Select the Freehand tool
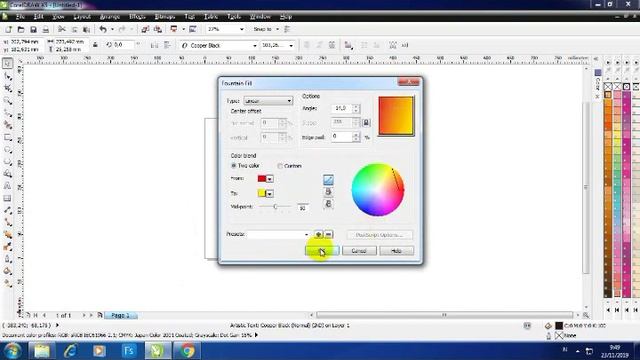The height and width of the screenshot is (360, 640). click(x=7, y=113)
